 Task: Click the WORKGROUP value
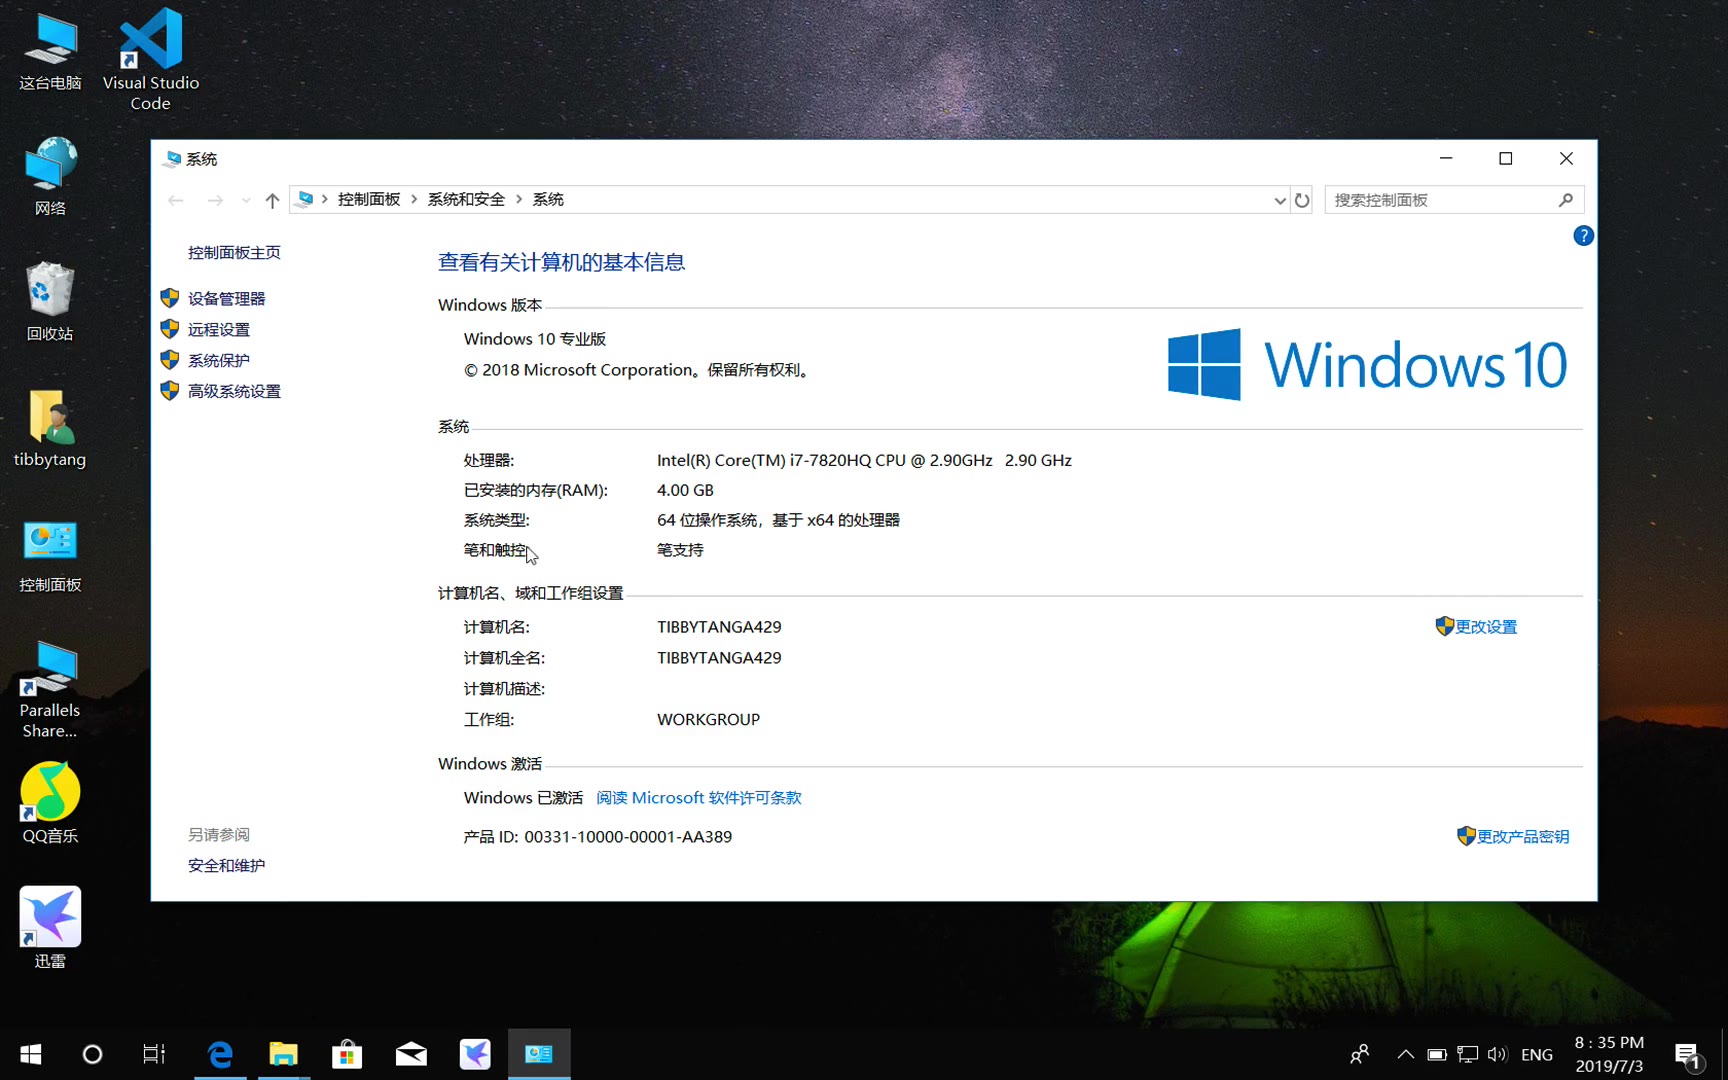pyautogui.click(x=708, y=720)
